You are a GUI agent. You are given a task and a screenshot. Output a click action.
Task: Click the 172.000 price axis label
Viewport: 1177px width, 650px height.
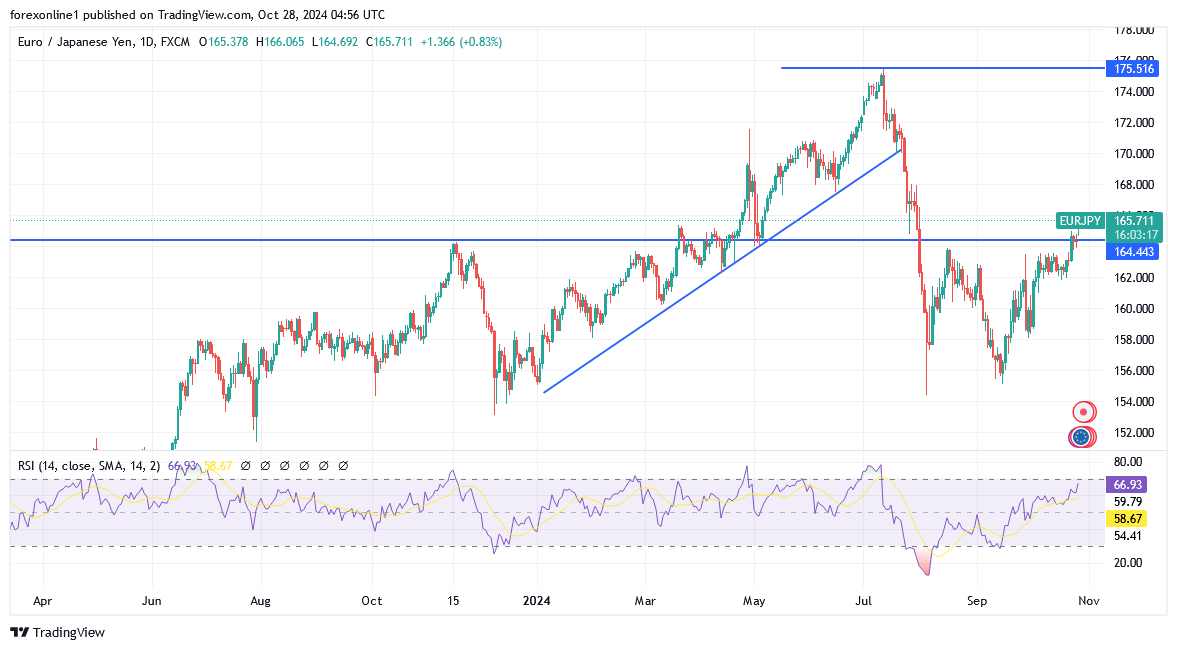1133,123
